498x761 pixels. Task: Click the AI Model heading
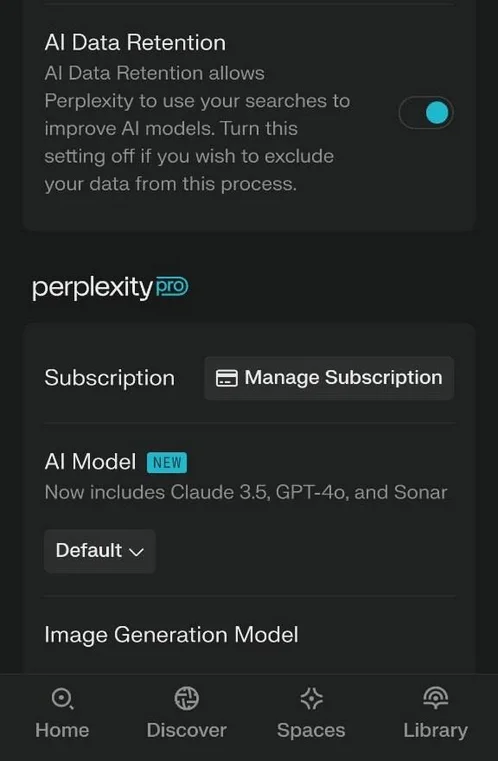click(90, 462)
